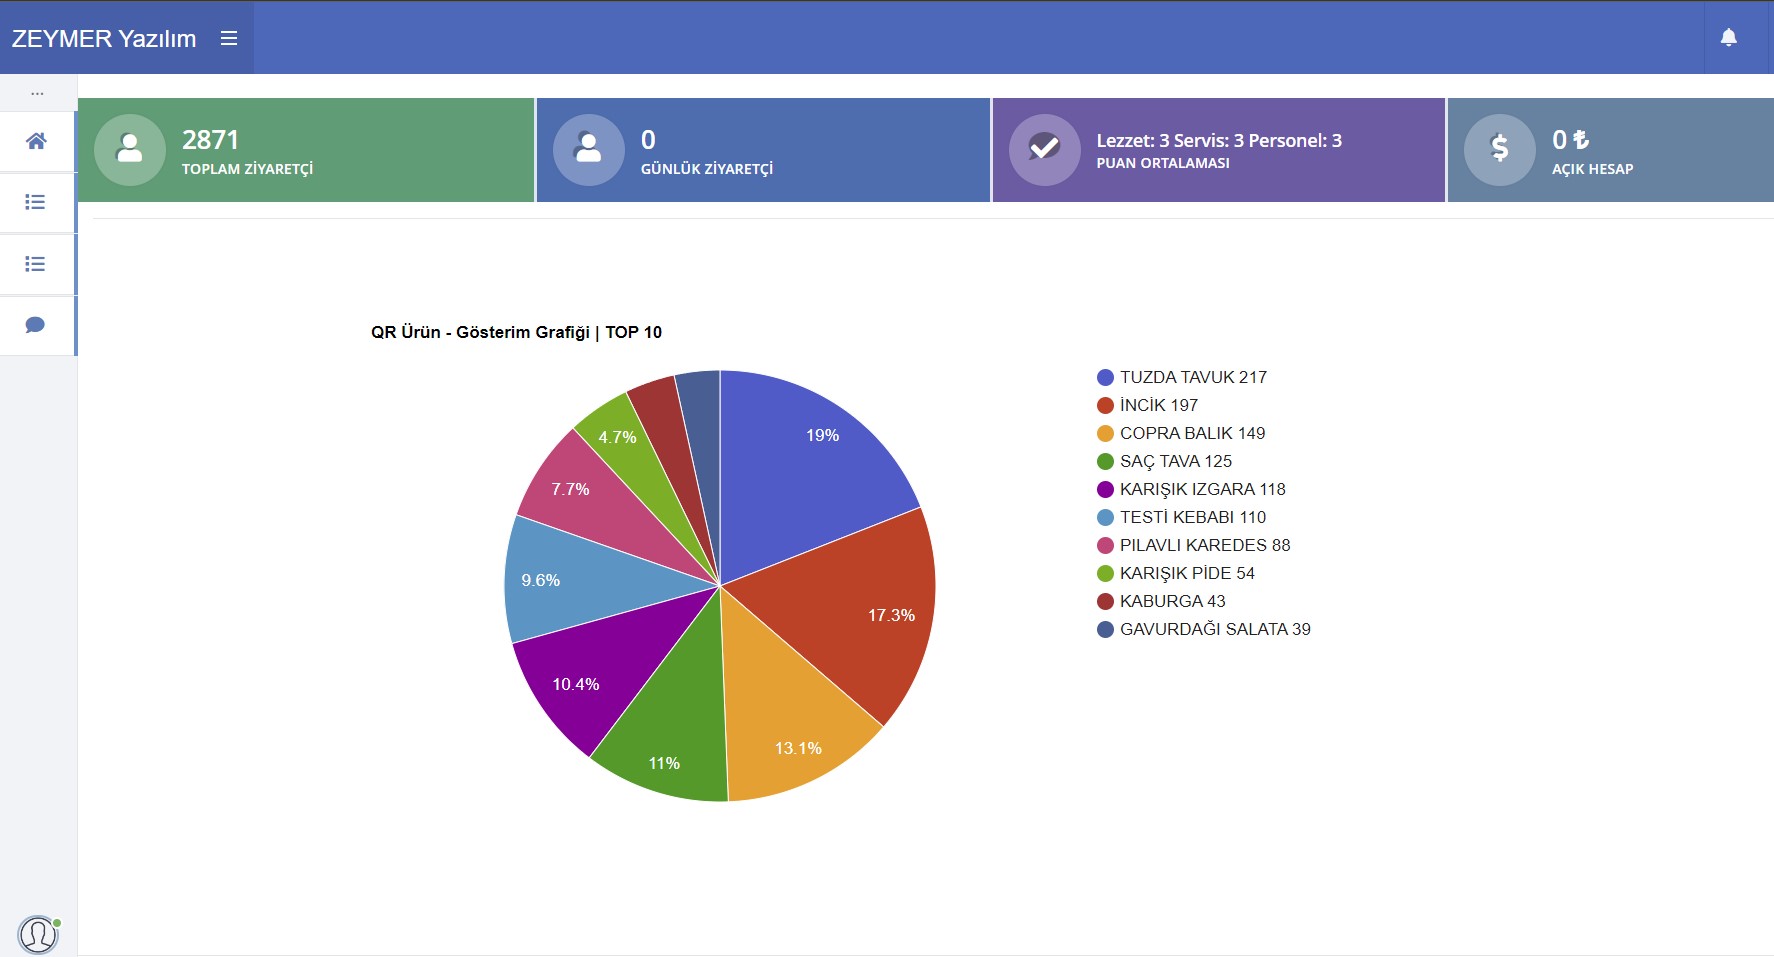
Task: Open the GÜNLÜK ZİYARETÇİ card
Action: click(763, 150)
